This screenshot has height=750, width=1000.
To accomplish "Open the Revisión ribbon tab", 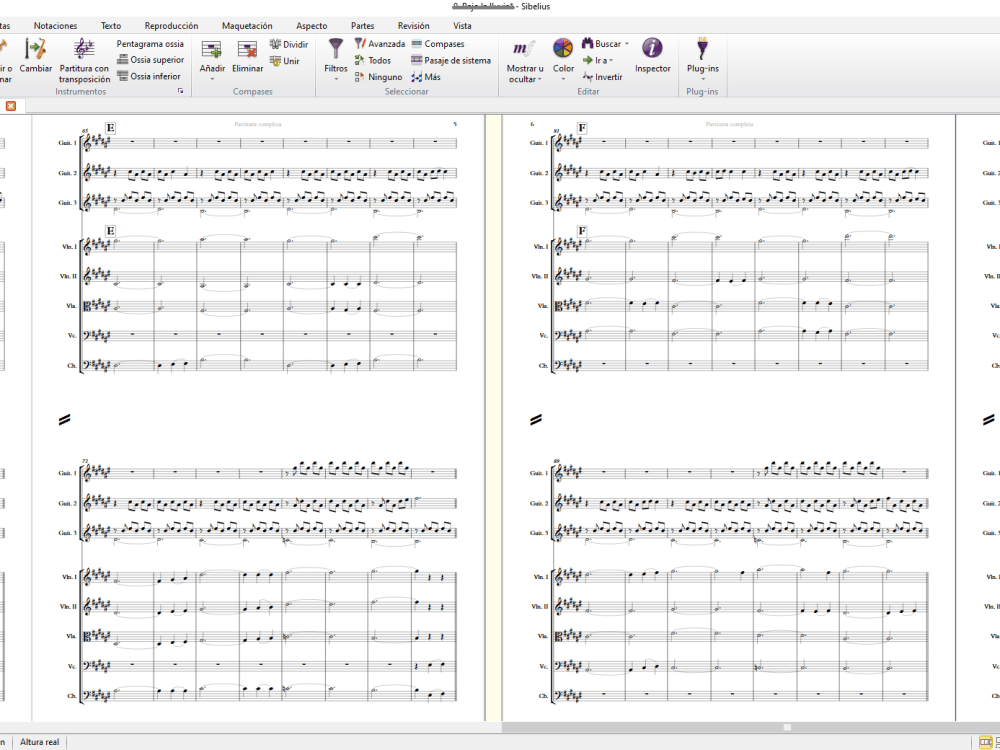I will coord(414,26).
